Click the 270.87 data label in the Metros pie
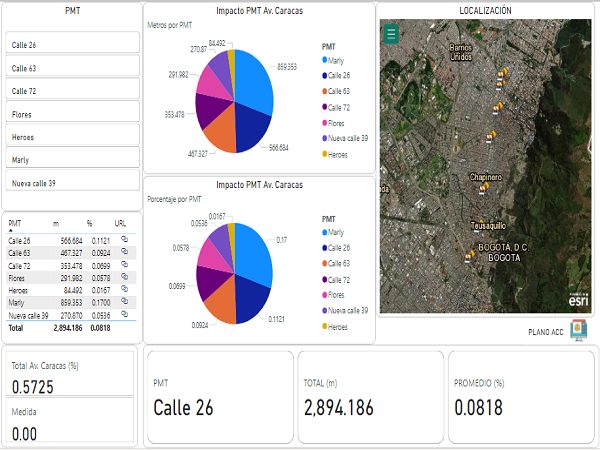This screenshot has height=450, width=600. 199,49
